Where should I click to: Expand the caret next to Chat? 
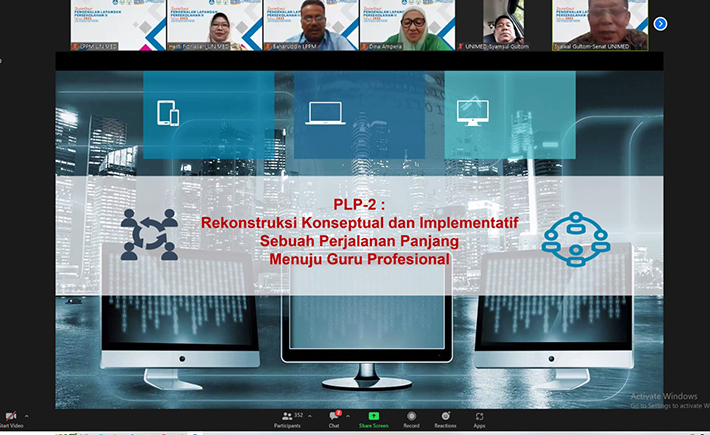348,416
